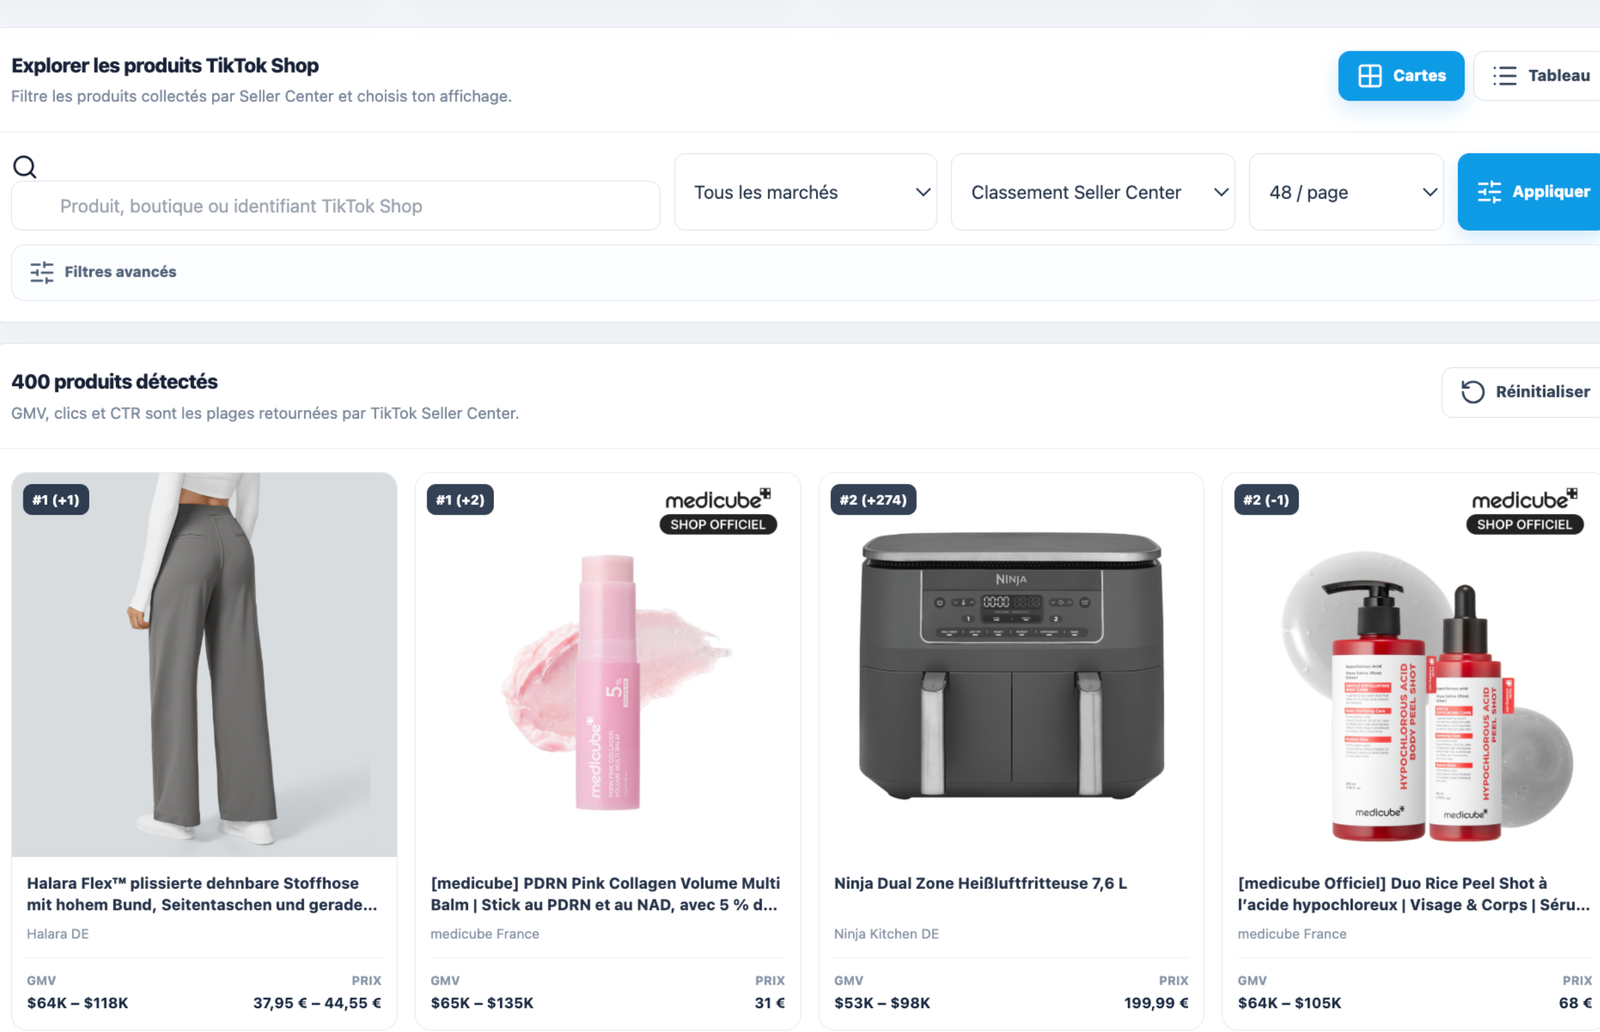Open the 48 / page dropdown

1346,192
